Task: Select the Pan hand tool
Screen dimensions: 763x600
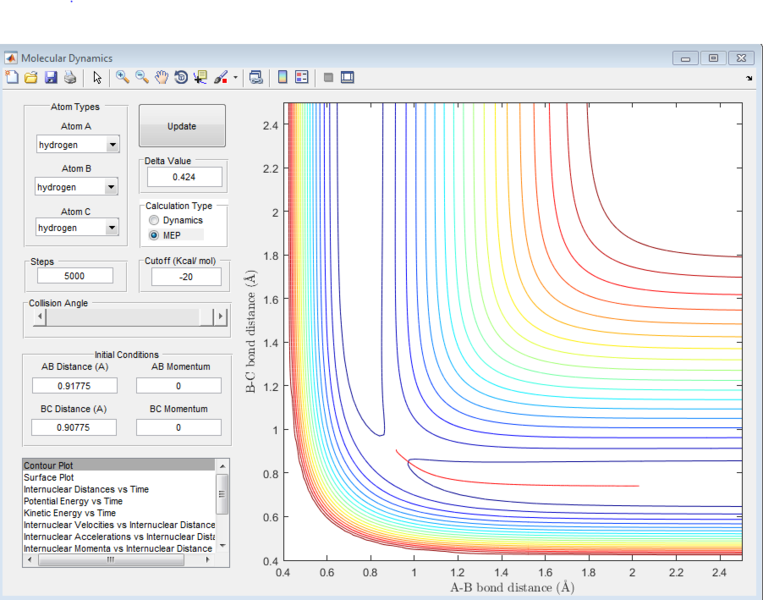Action: coord(161,77)
